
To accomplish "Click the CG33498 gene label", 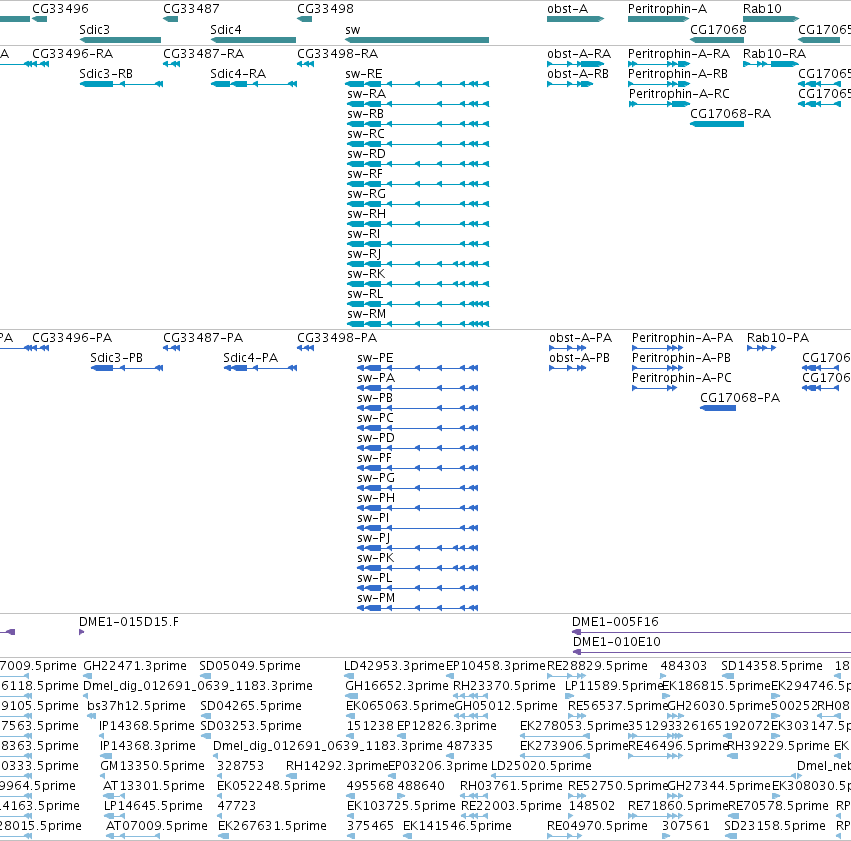I will click(325, 9).
